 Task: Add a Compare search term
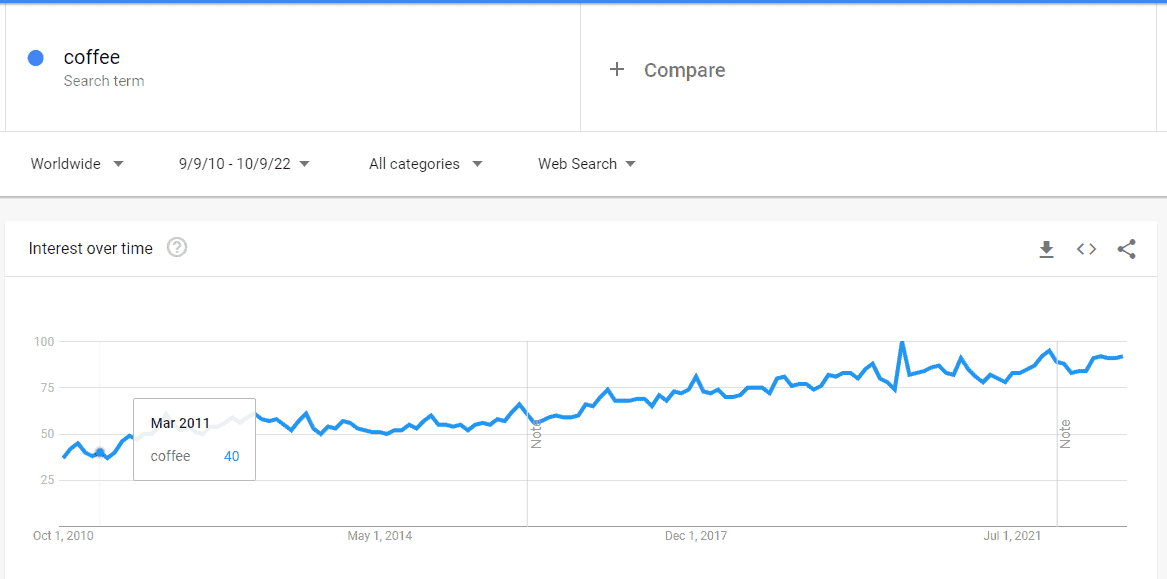point(685,70)
